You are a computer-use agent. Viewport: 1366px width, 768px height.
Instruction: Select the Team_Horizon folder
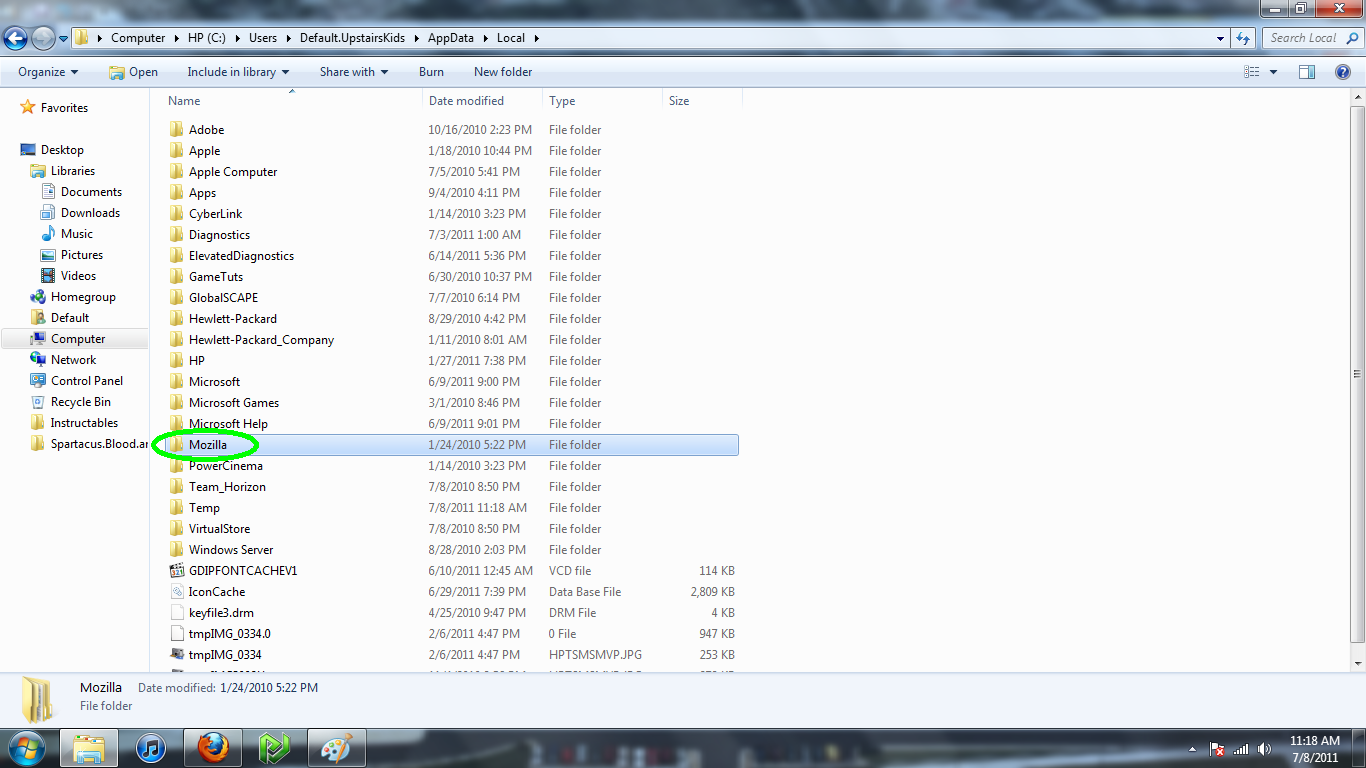(227, 487)
